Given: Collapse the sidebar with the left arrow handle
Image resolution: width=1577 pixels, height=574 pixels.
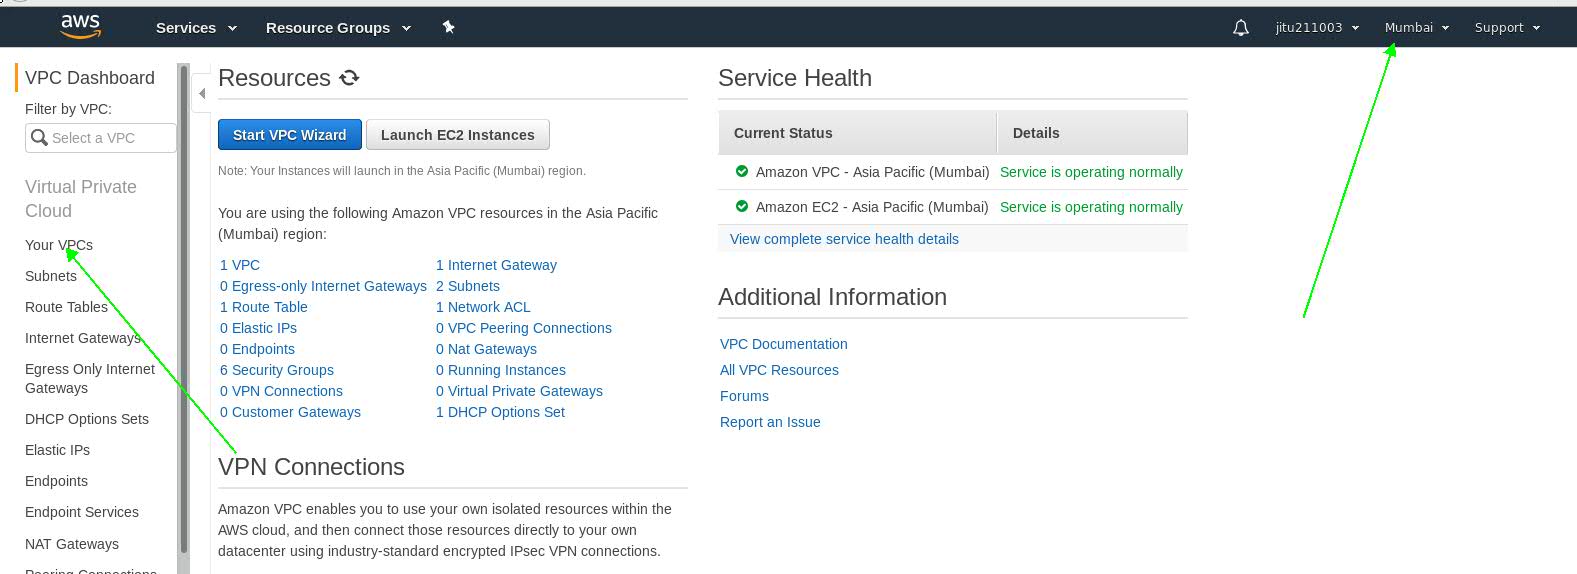Looking at the screenshot, I should click(201, 94).
